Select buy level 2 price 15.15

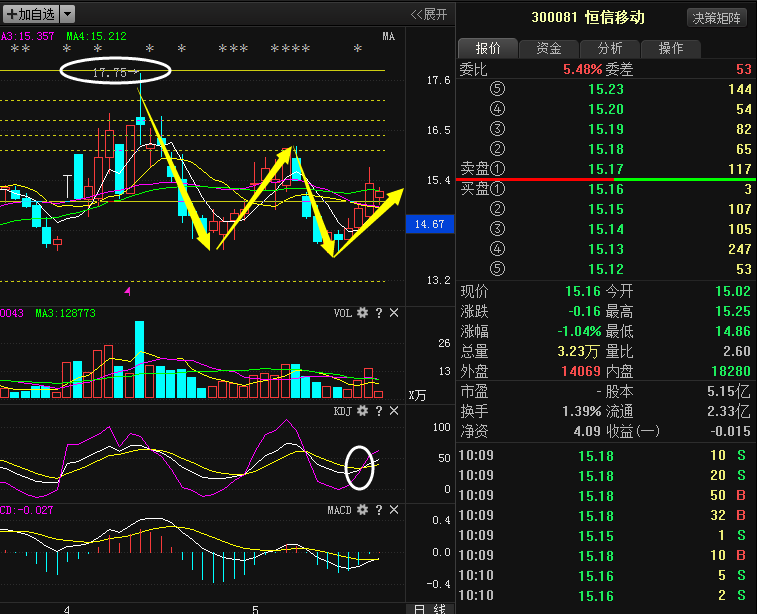[606, 209]
